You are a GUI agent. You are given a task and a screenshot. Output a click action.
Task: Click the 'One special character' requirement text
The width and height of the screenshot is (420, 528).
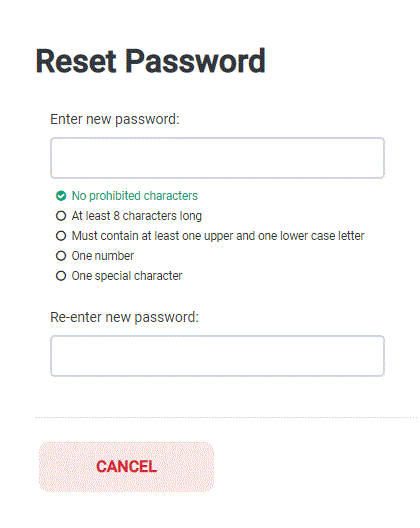(127, 276)
